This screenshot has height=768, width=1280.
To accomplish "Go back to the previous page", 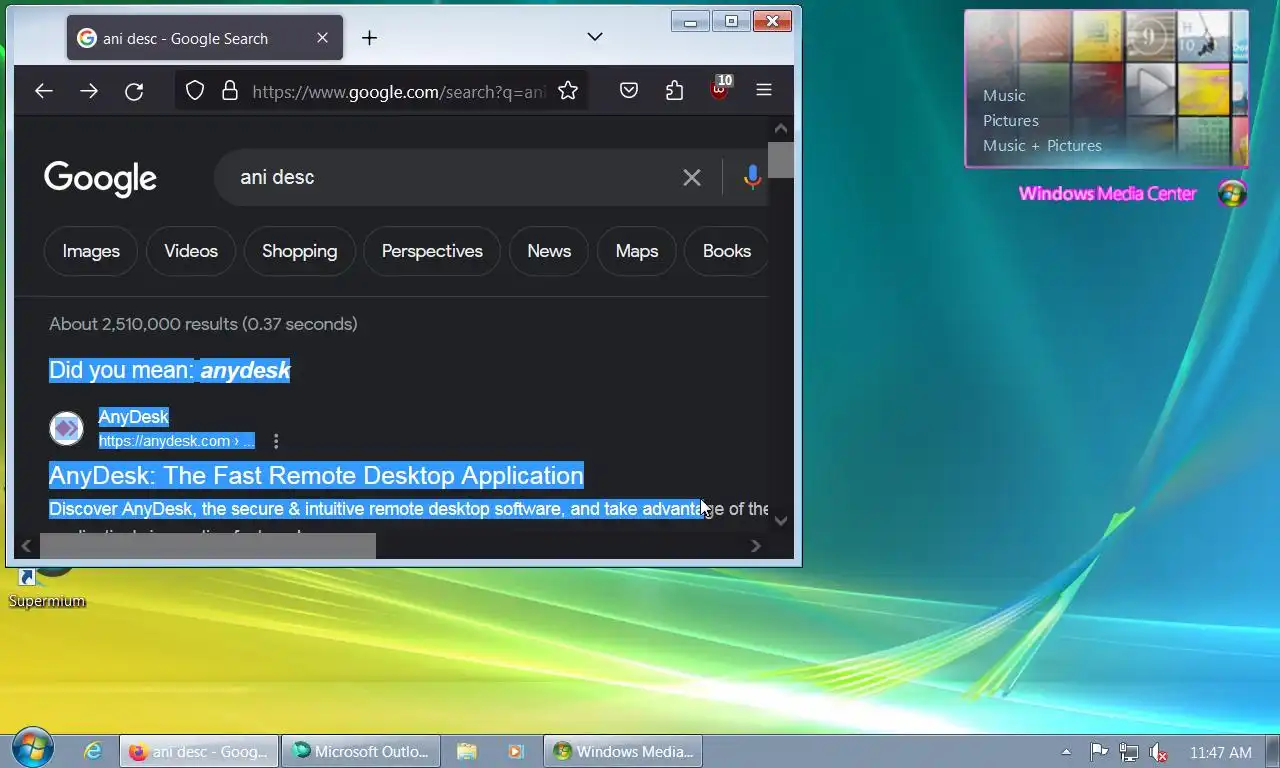I will [x=43, y=91].
